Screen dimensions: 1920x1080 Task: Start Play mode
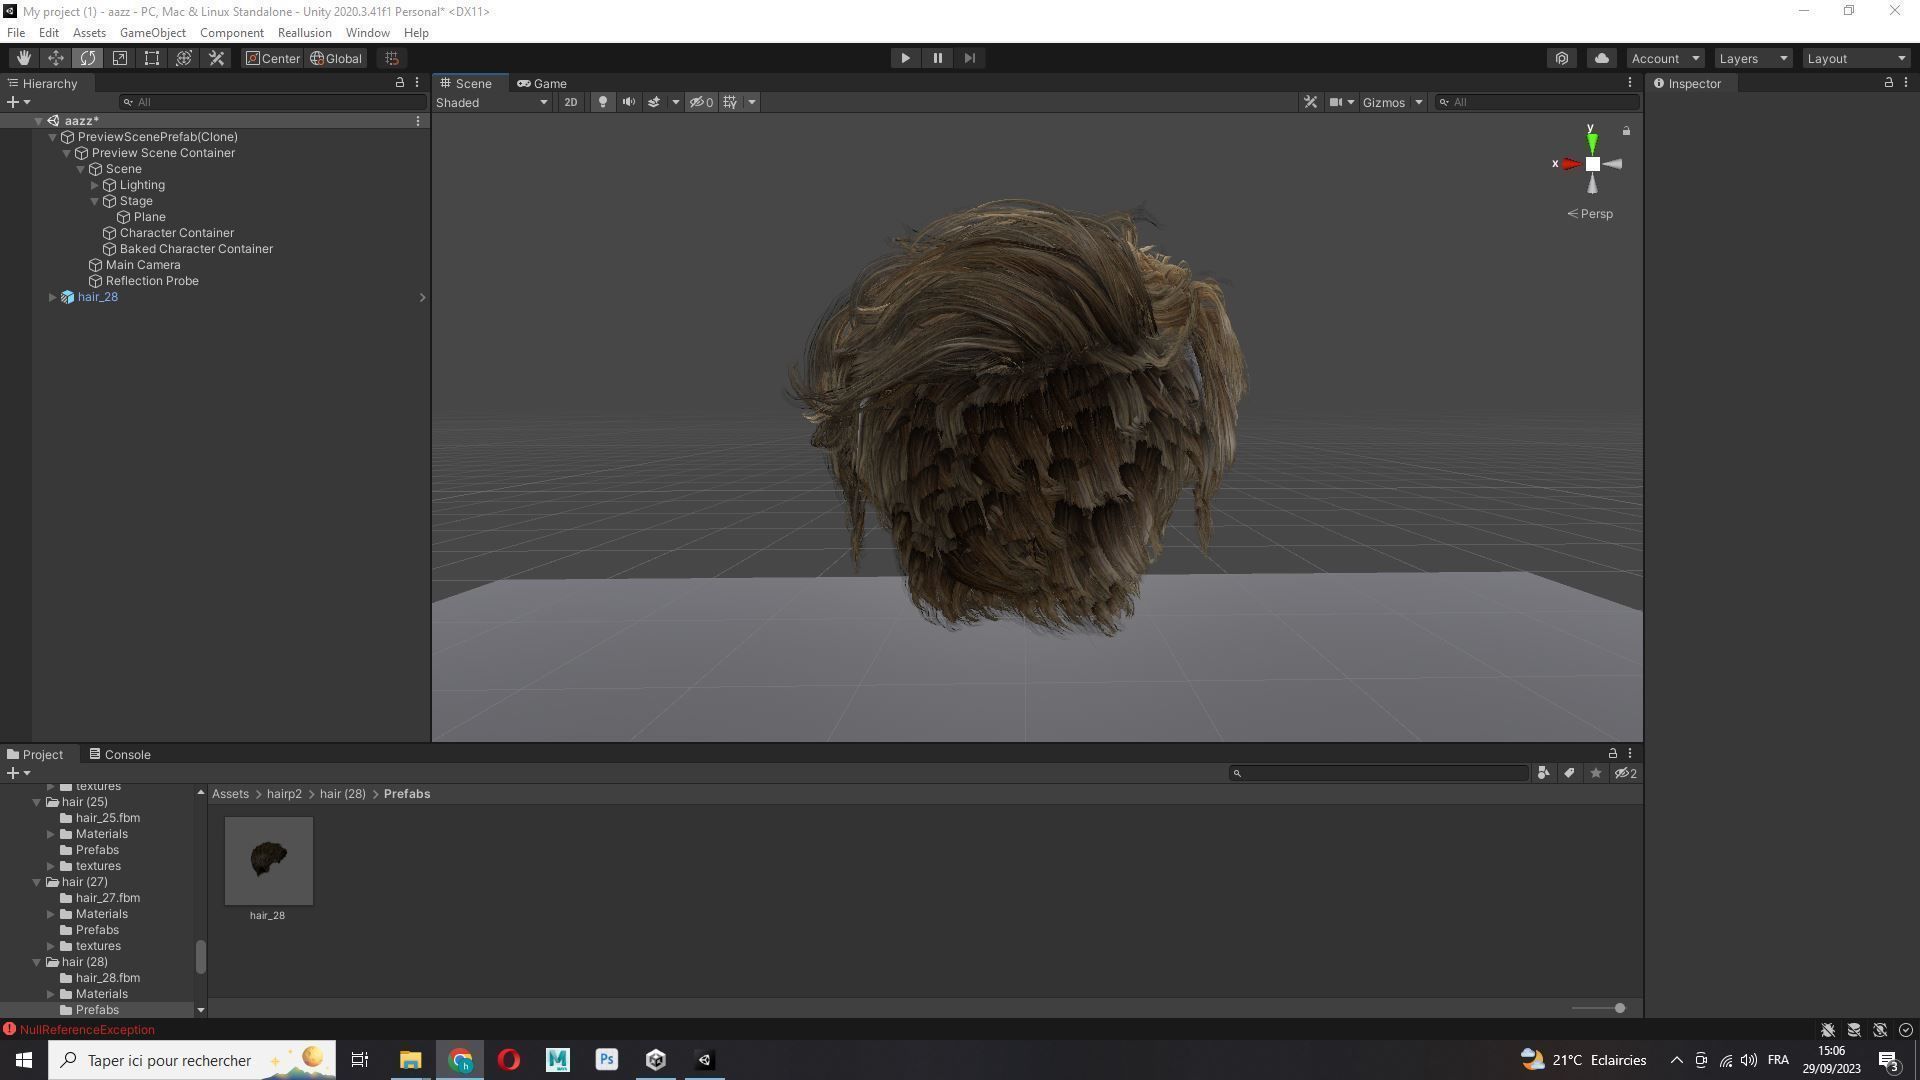click(x=905, y=58)
